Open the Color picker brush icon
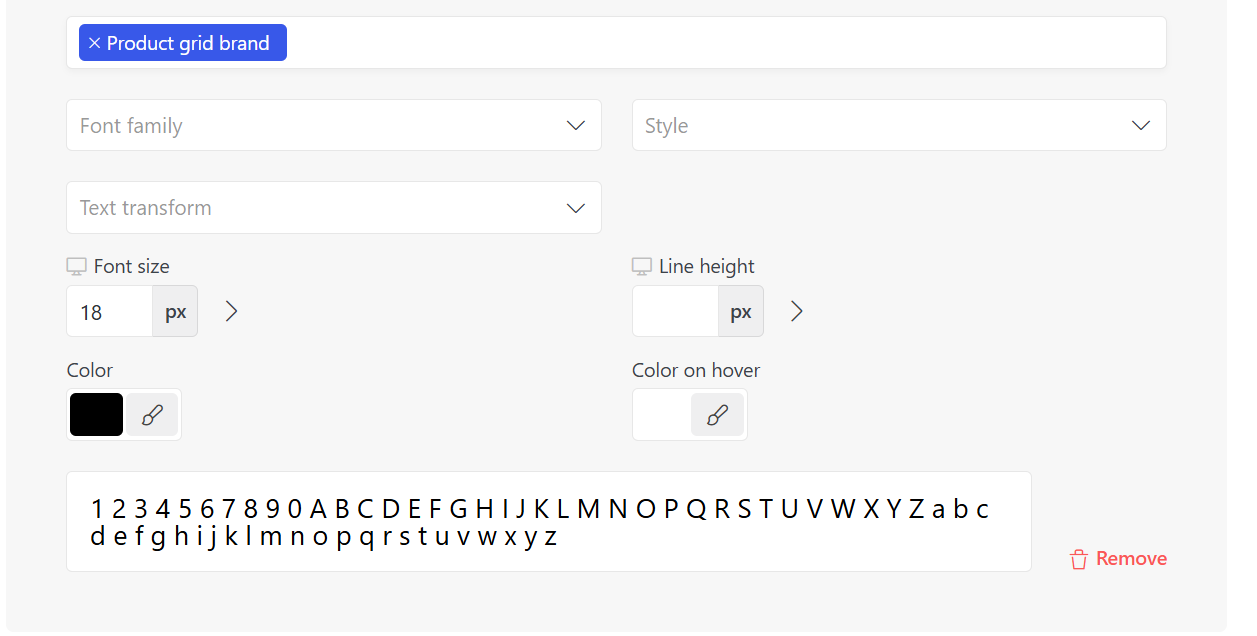Viewport: 1257px width, 636px height. click(x=152, y=414)
